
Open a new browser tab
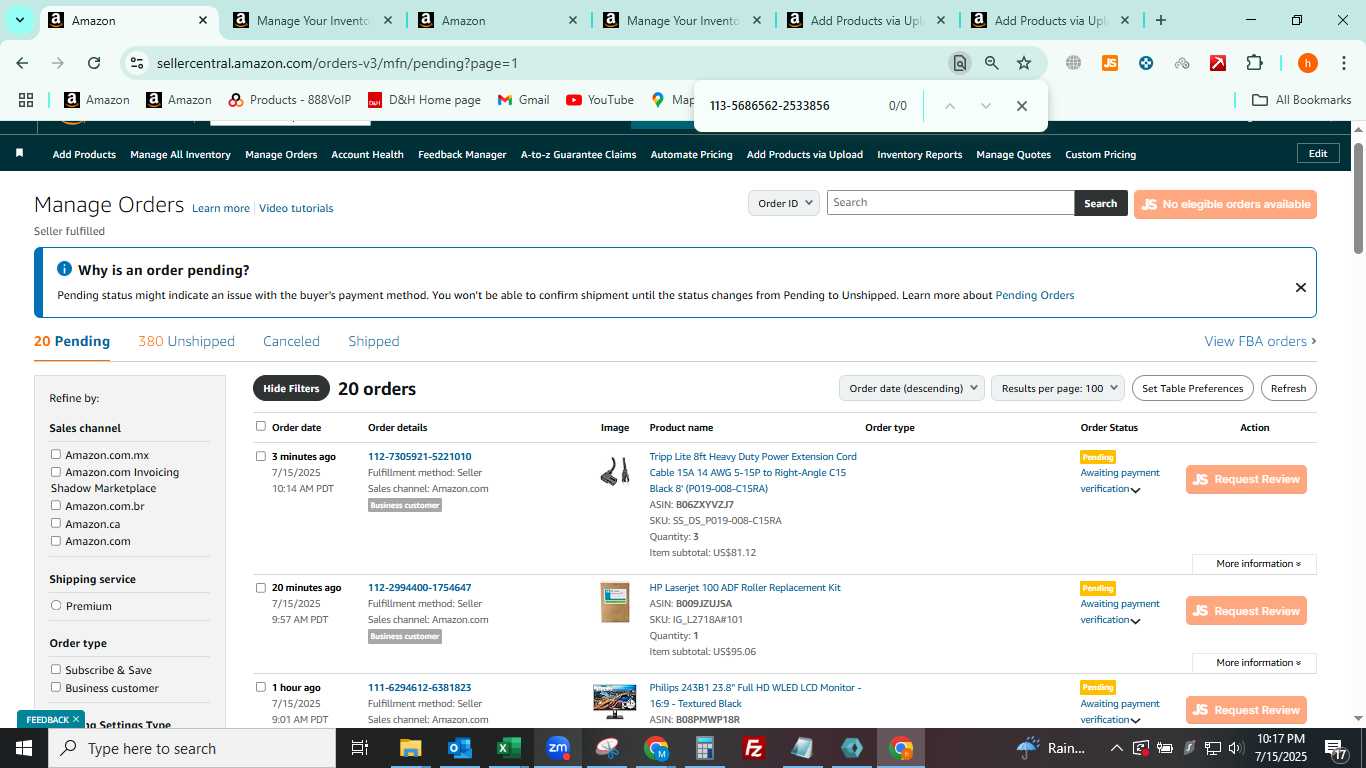pyautogui.click(x=1161, y=20)
